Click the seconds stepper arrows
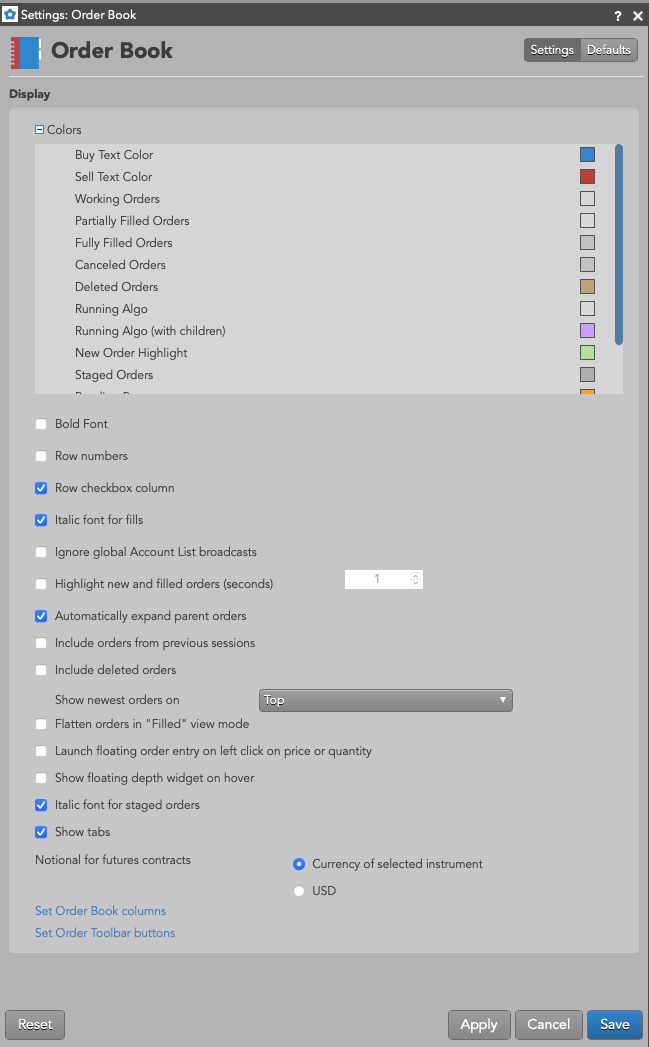 click(x=415, y=579)
